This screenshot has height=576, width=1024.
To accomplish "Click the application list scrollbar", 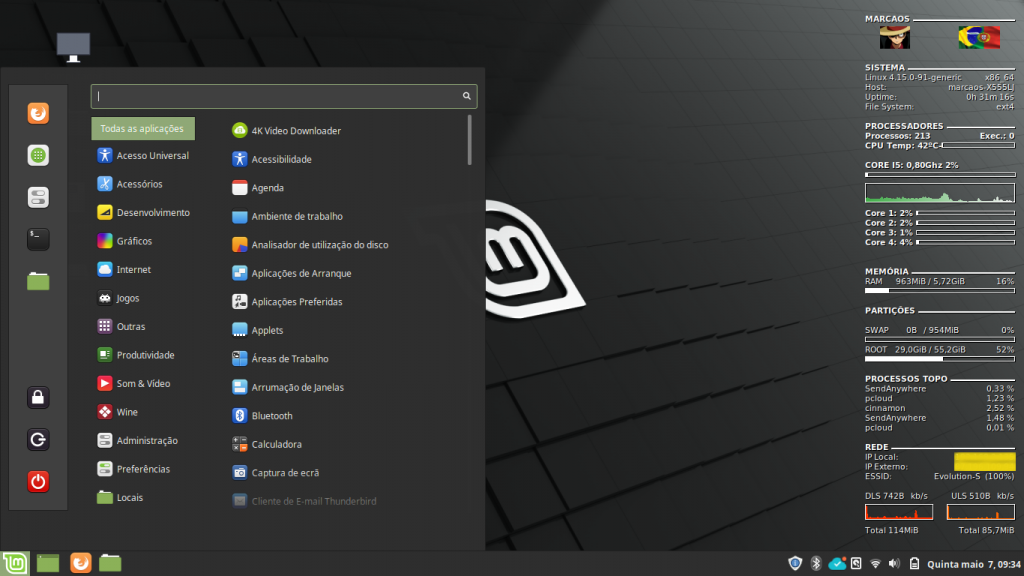I will point(470,140).
